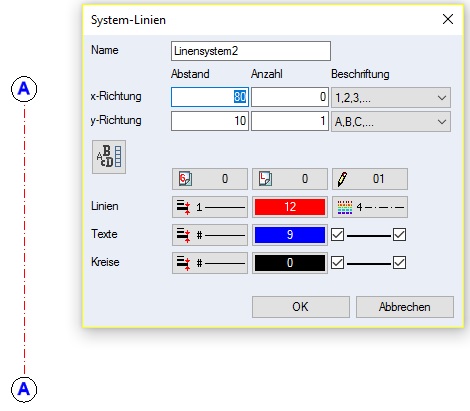Image resolution: width=470 pixels, height=411 pixels.
Task: Expand the y-Richtung Beschriftung dropdown A,B,C
Action: tap(391, 121)
